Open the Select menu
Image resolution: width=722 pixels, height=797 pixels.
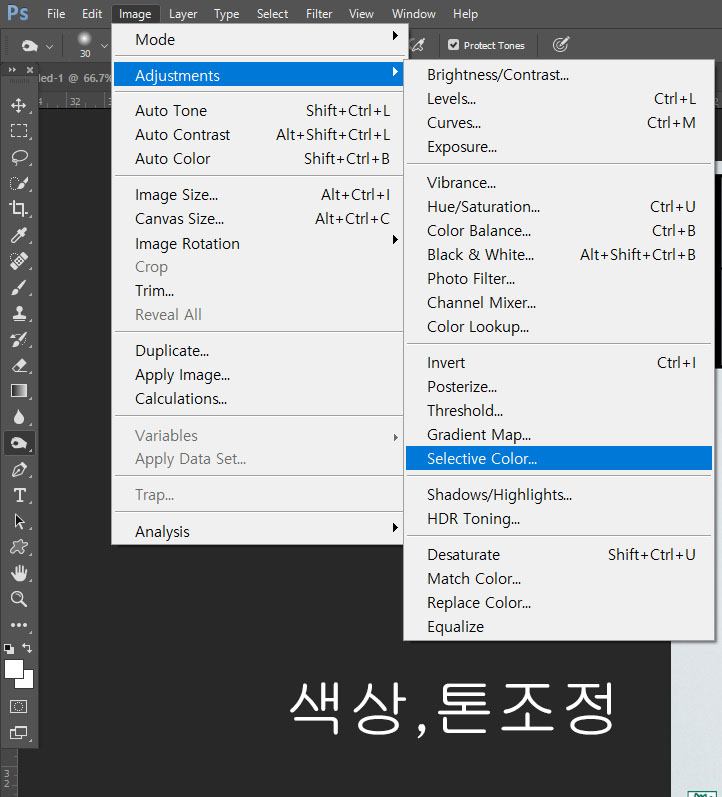[272, 14]
